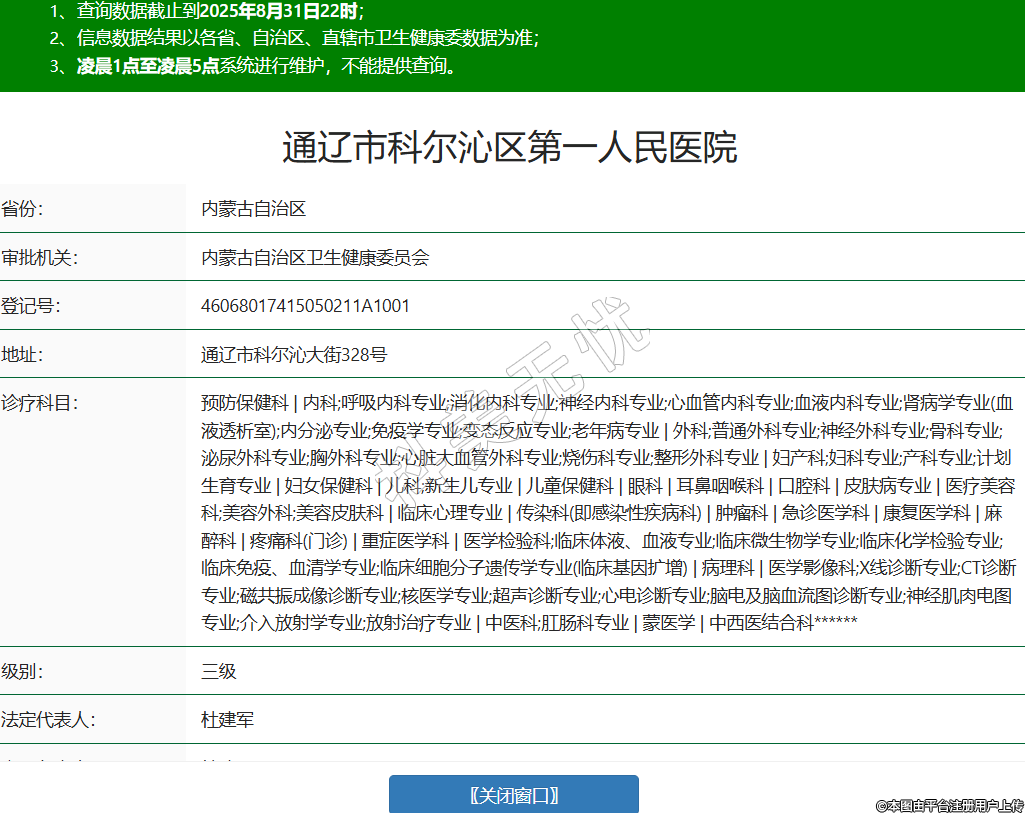Viewport: 1025px width, 813px height.
Task: Select the 诊疗科目 row label
Action: click(x=40, y=403)
